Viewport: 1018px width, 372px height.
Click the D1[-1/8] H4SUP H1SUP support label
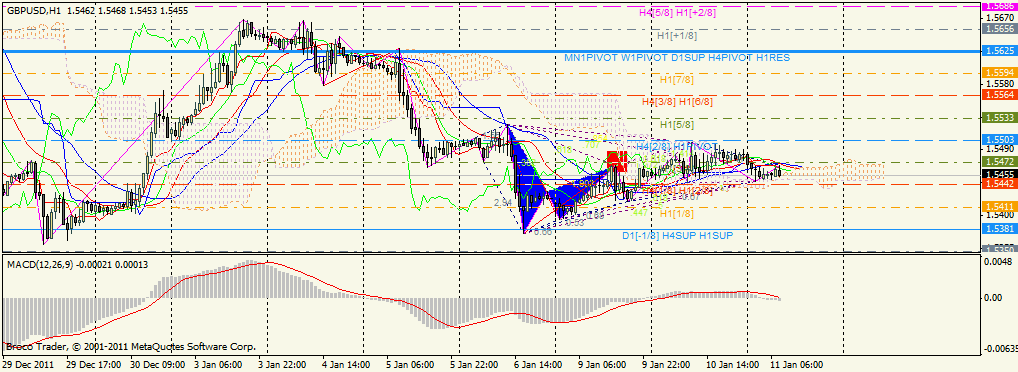677,235
